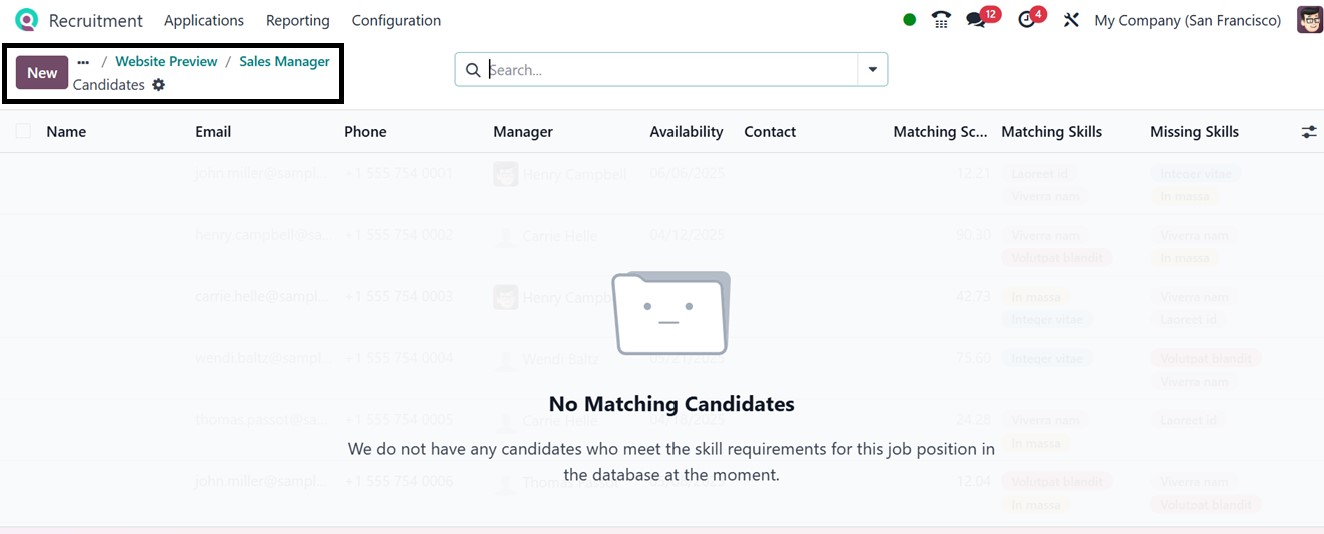Click the Recruitment app logo icon
The height and width of the screenshot is (534, 1324).
(26, 20)
